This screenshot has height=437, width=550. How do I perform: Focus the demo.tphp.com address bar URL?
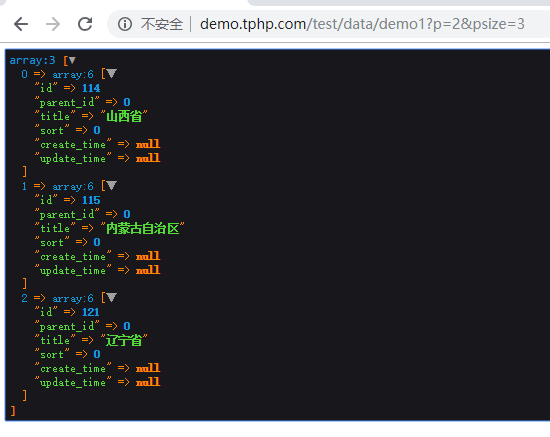[x=362, y=24]
